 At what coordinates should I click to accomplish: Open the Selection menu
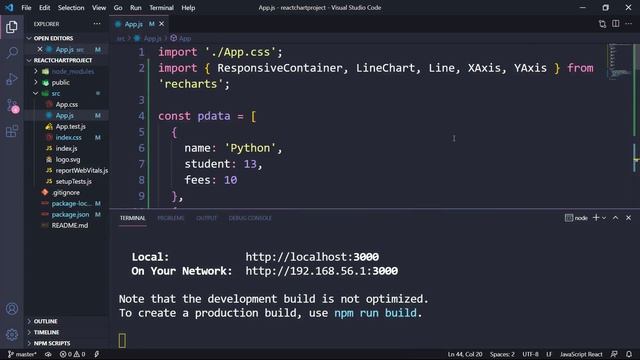(71, 7)
